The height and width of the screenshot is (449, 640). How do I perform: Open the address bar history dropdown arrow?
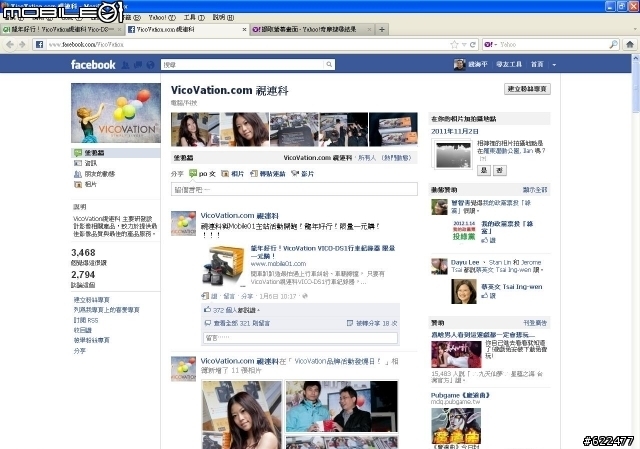pyautogui.click(x=464, y=44)
